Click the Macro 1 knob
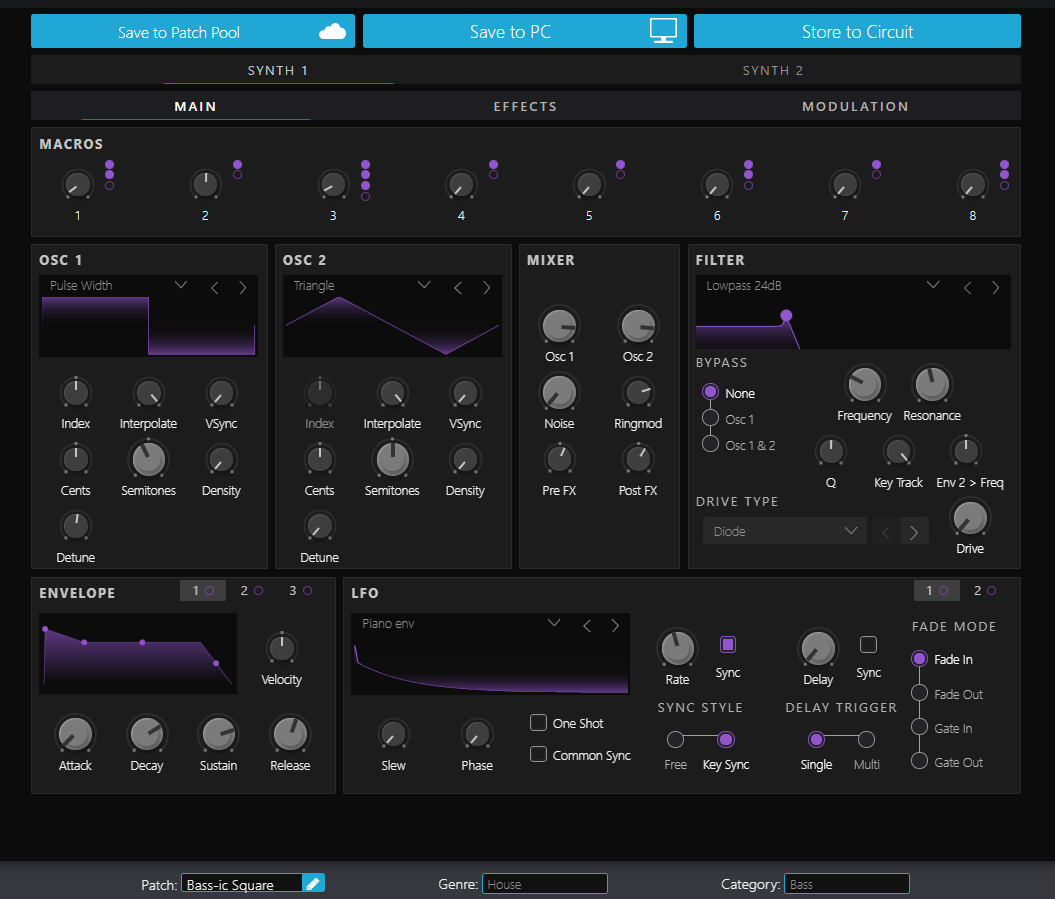The height and width of the screenshot is (899, 1055). pos(77,184)
